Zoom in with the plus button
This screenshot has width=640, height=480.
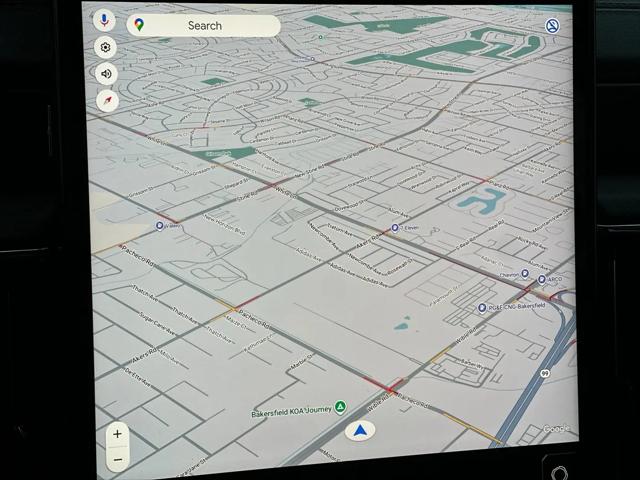117,434
